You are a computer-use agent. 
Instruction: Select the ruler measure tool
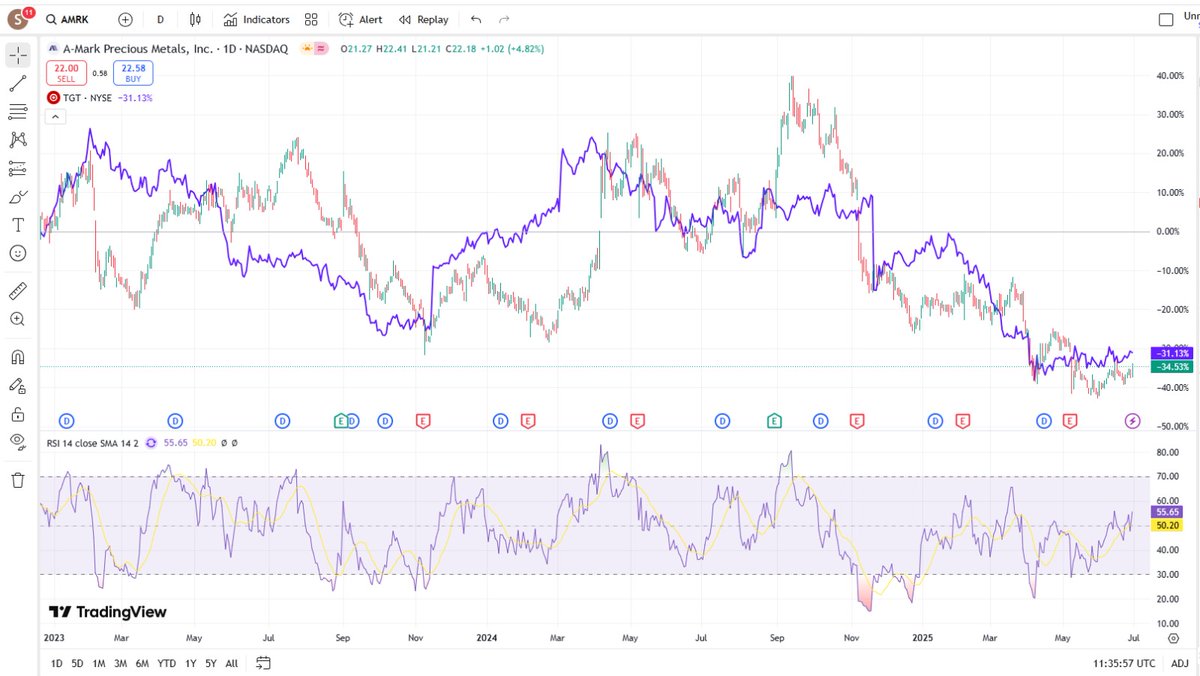[x=18, y=291]
